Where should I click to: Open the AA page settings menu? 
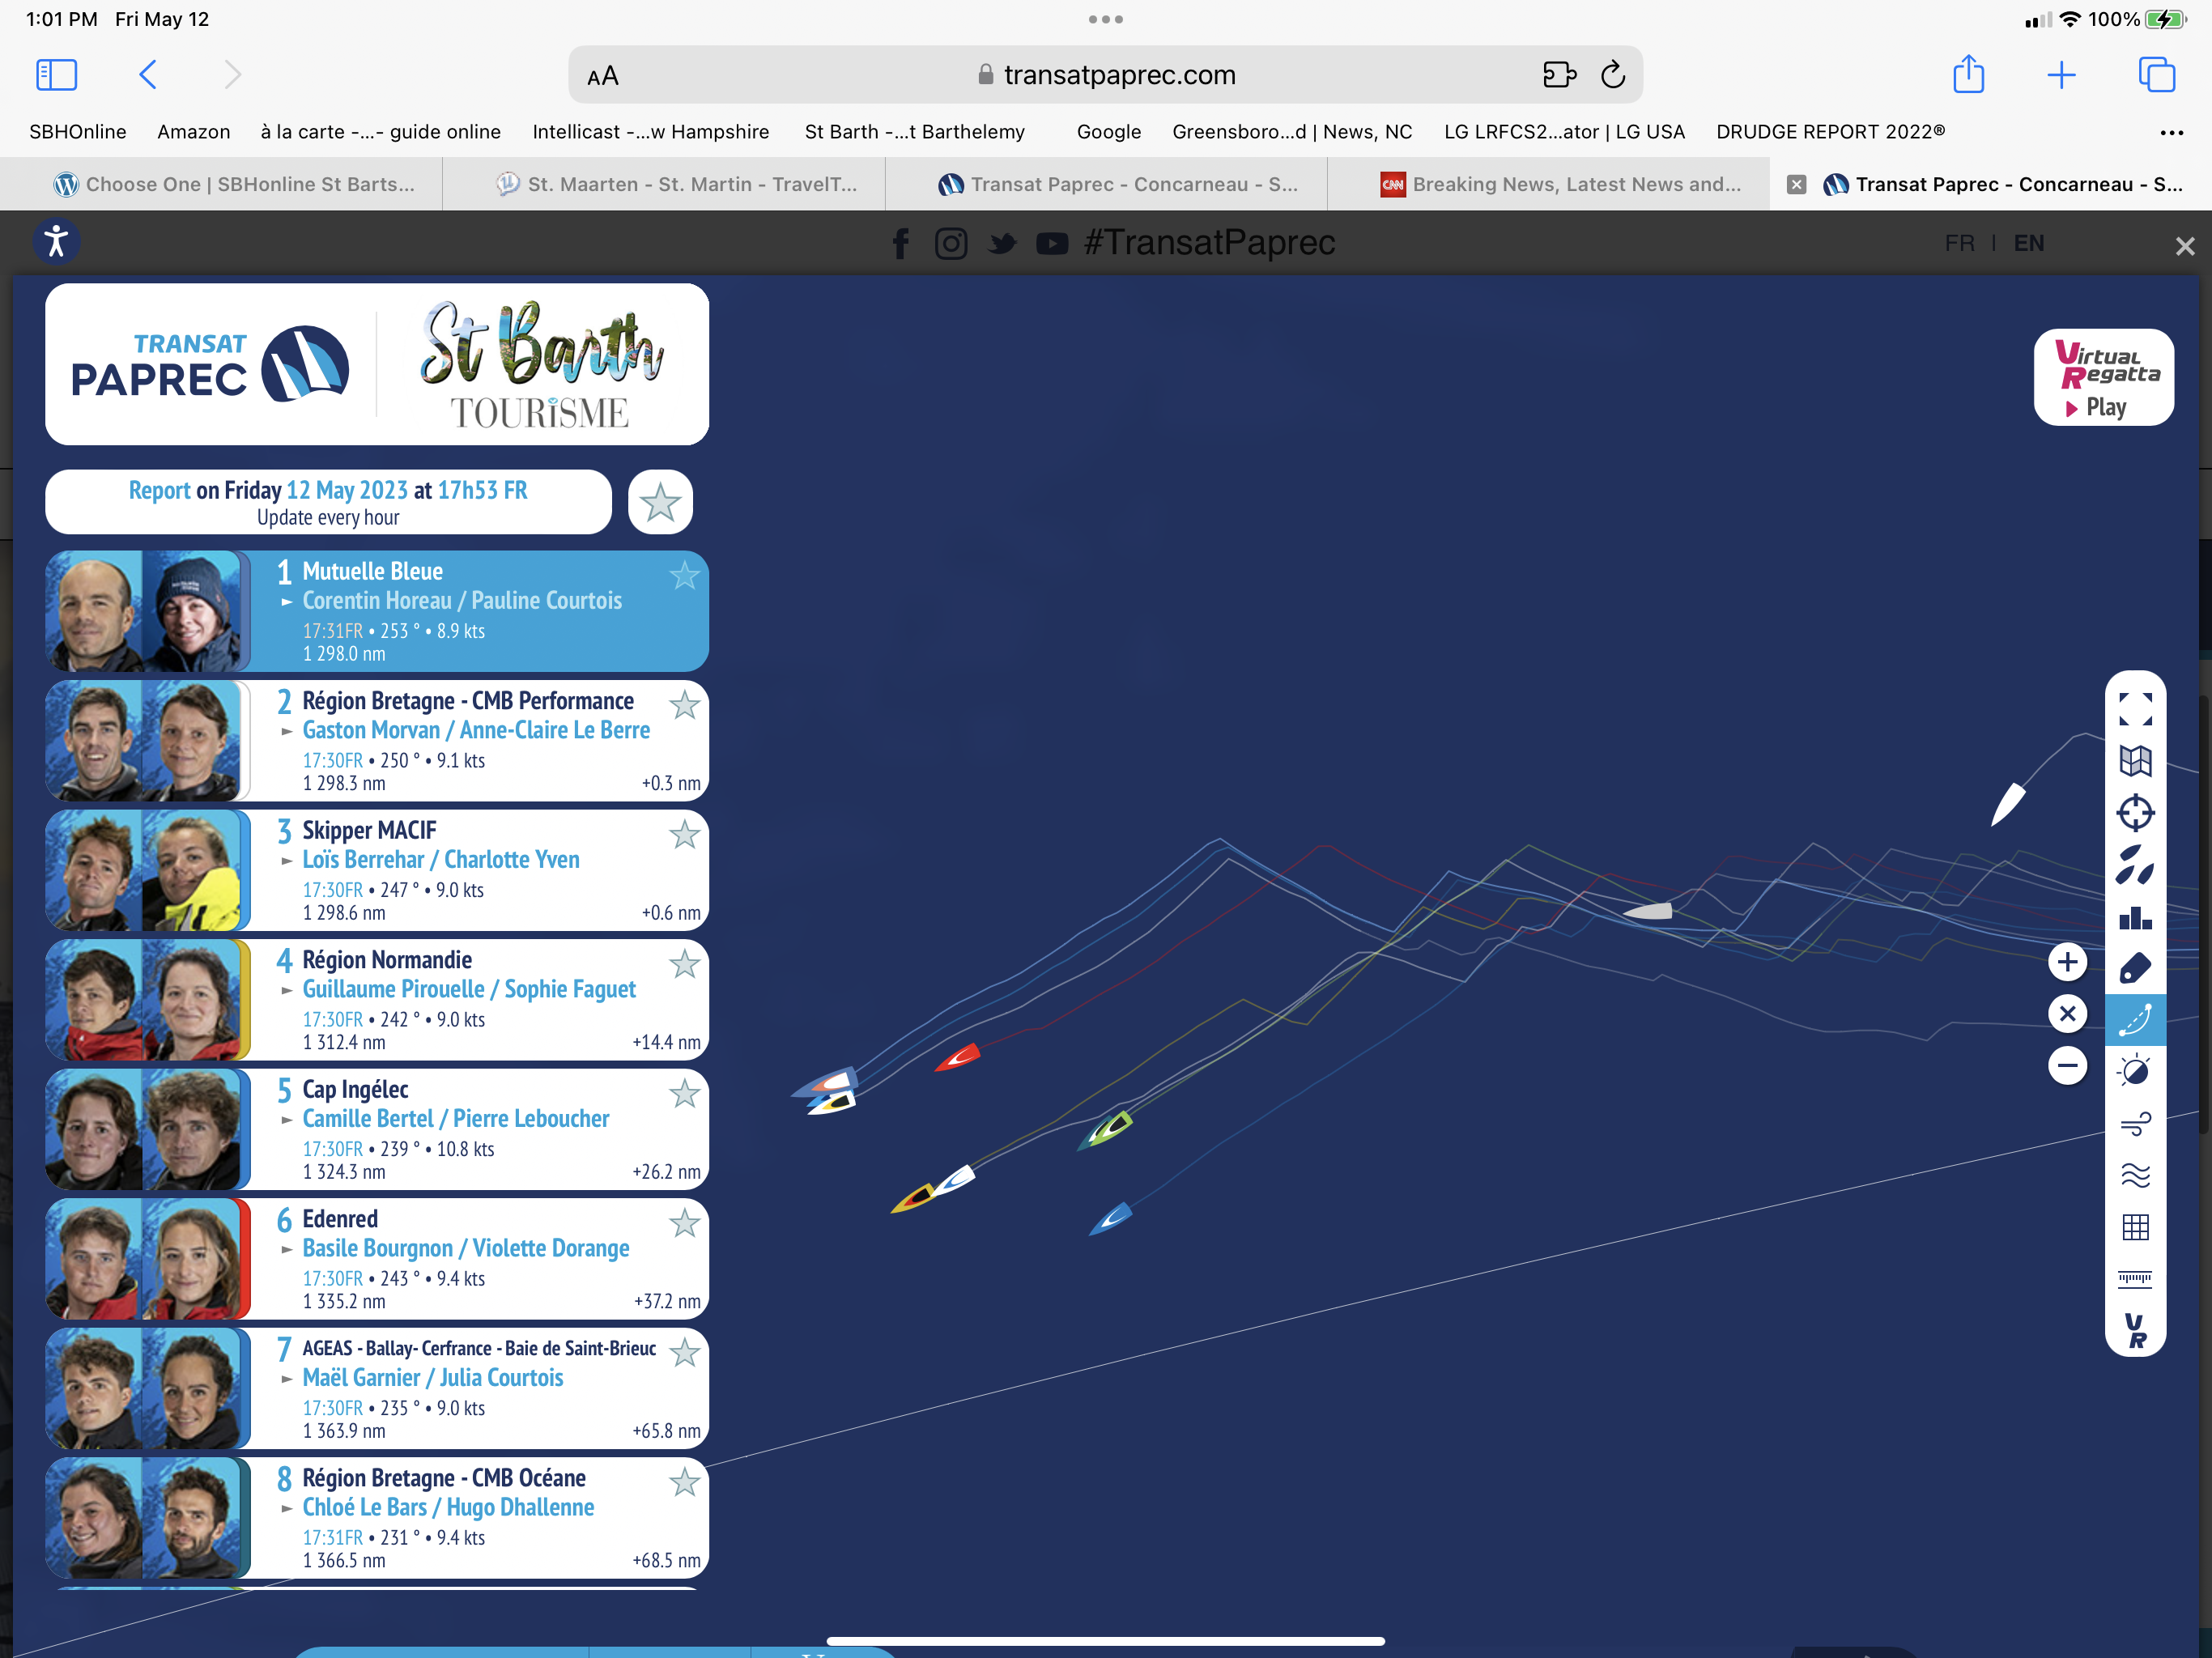[x=603, y=76]
